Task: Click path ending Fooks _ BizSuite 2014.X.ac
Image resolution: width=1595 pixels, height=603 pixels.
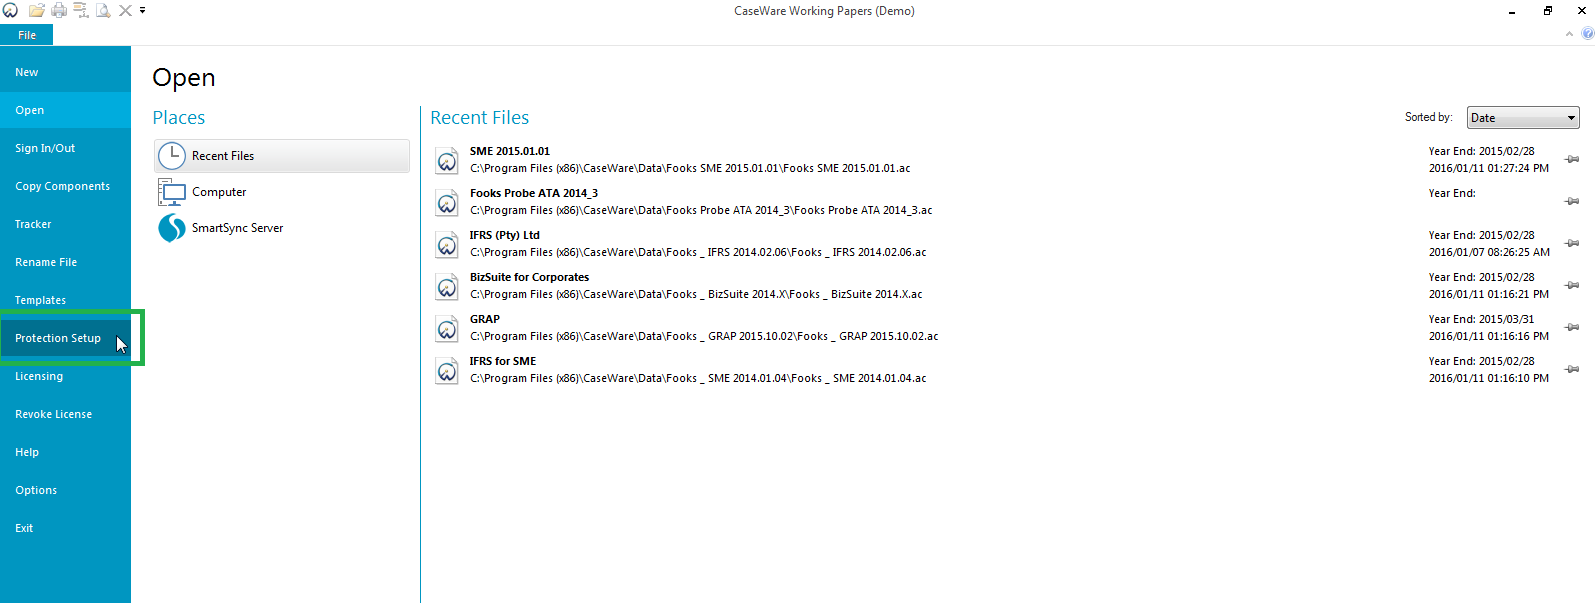Action: pos(696,295)
